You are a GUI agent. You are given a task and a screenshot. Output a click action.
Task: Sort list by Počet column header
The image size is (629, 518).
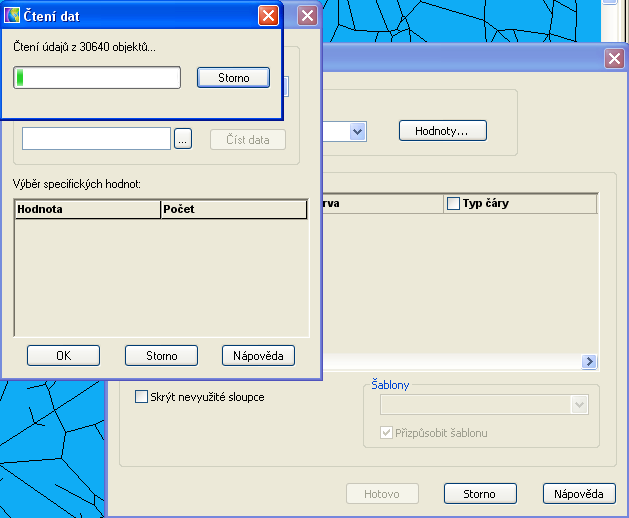[x=233, y=210]
